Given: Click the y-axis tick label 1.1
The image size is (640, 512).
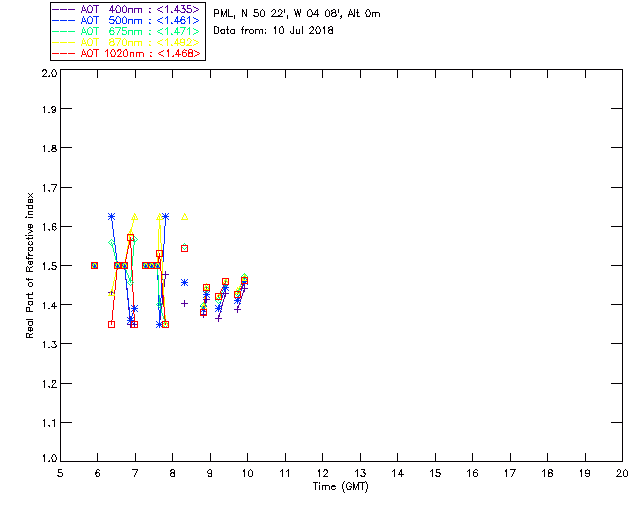Looking at the screenshot, I should coord(49,423).
